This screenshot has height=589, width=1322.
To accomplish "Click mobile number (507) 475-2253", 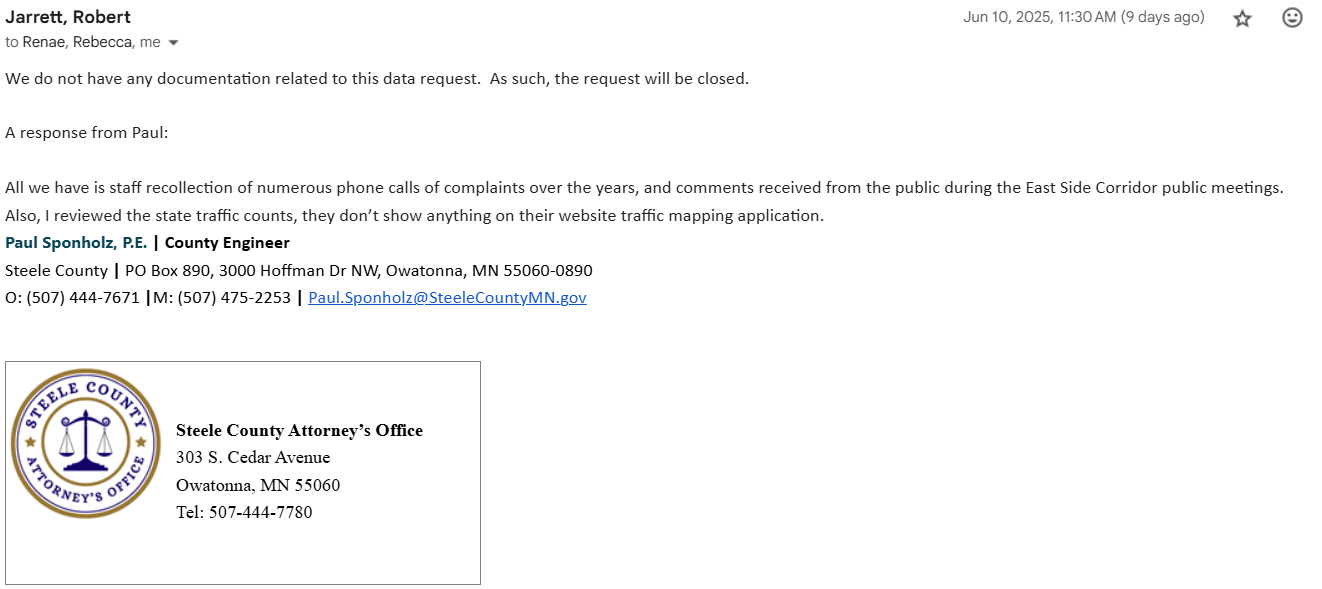I will tap(234, 297).
